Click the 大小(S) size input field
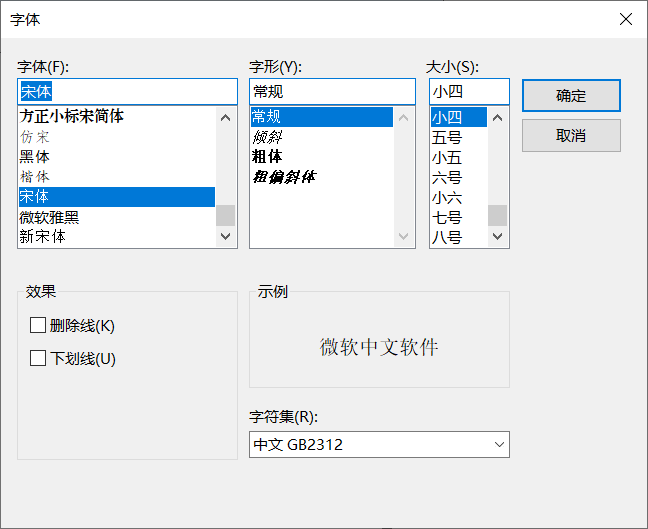The width and height of the screenshot is (648, 529). (469, 91)
